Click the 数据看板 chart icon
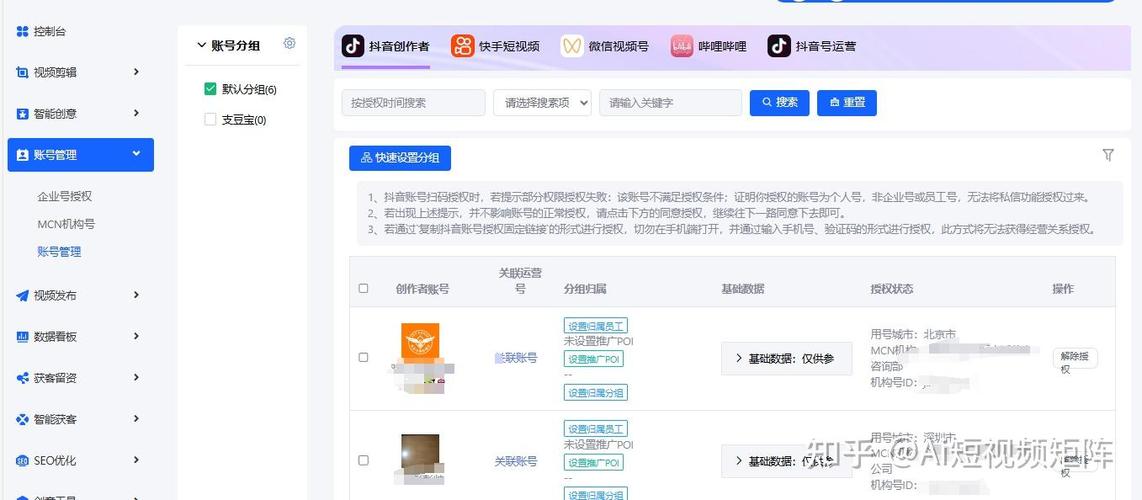 [x=23, y=337]
